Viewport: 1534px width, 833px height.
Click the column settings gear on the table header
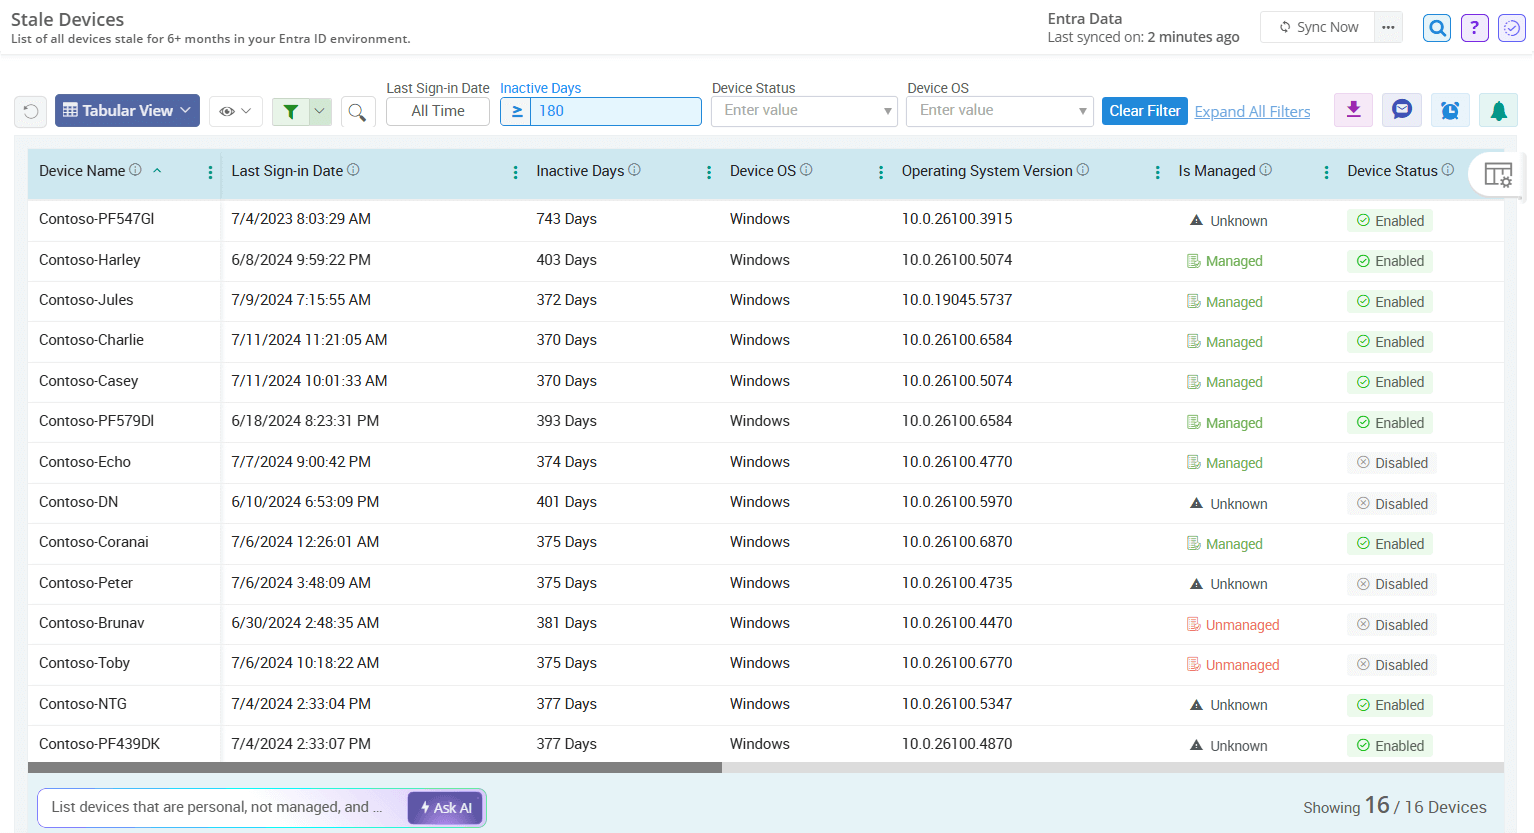tap(1498, 174)
